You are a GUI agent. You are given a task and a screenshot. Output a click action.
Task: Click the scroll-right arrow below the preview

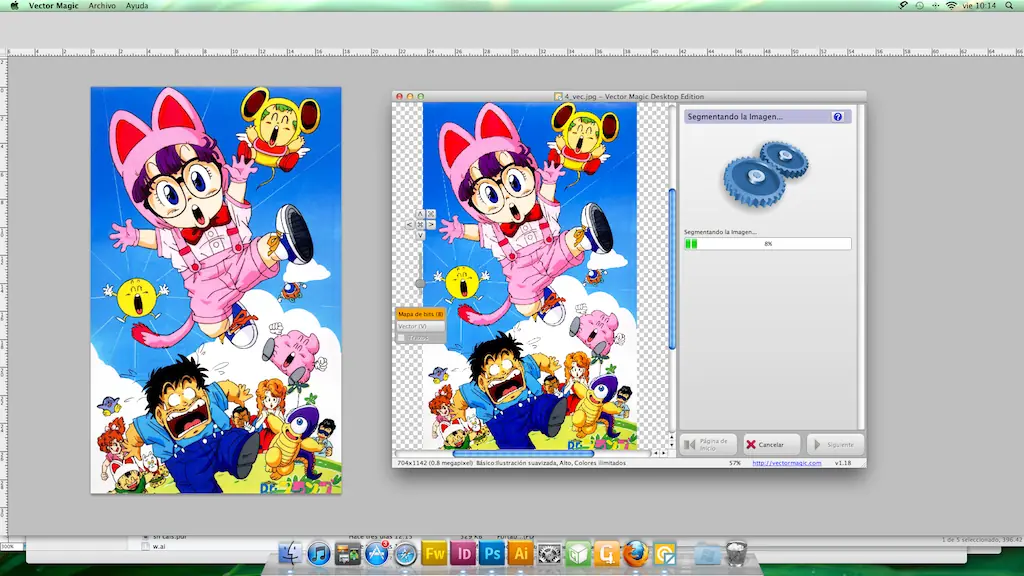[664, 453]
